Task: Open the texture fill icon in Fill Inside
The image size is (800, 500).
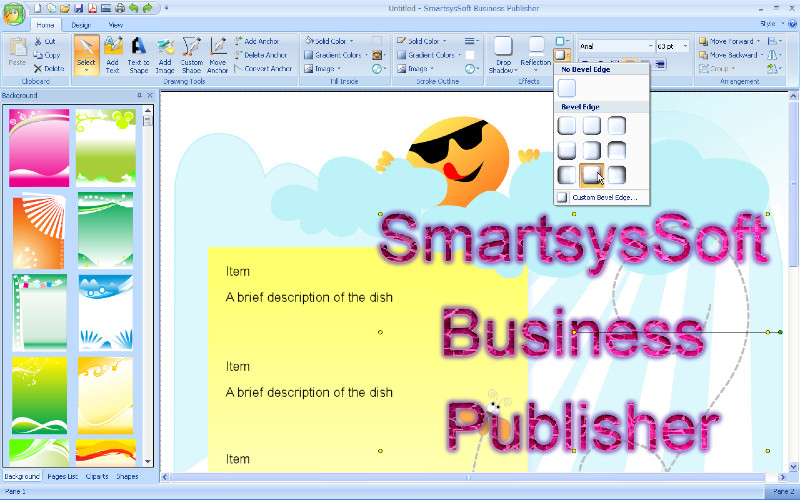Action: pos(378,55)
